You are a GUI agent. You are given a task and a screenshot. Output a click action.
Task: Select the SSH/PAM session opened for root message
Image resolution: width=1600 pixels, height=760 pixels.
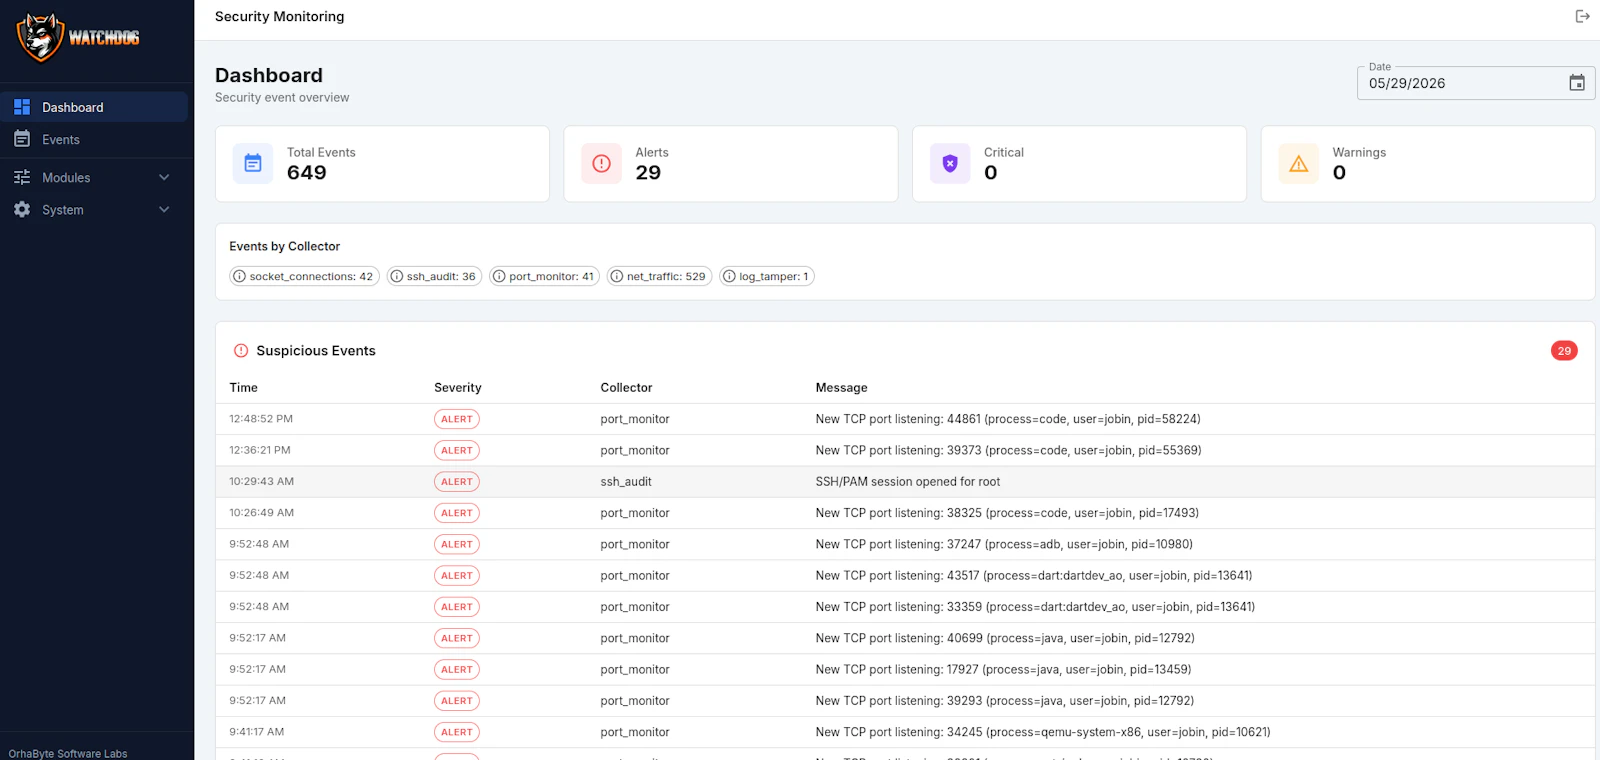tap(907, 482)
